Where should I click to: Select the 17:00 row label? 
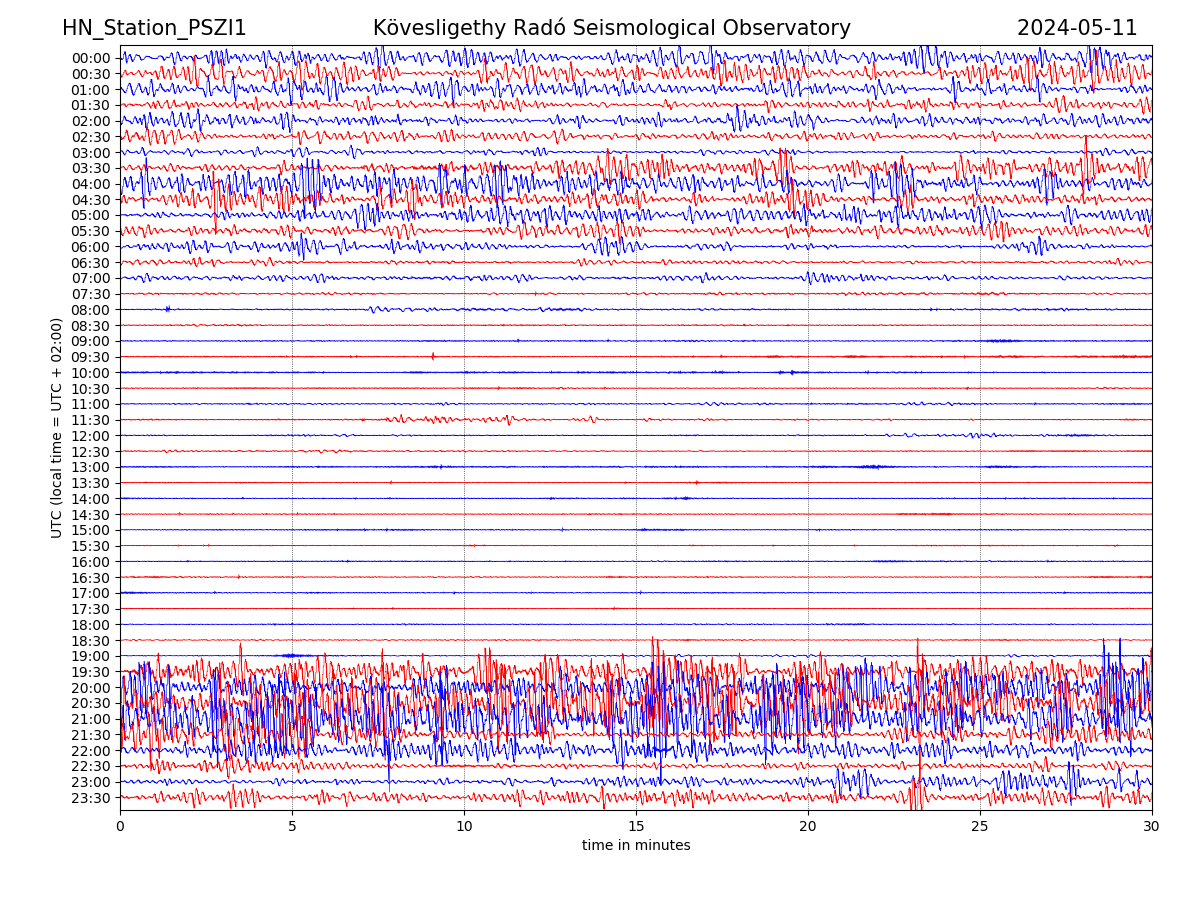[90, 593]
